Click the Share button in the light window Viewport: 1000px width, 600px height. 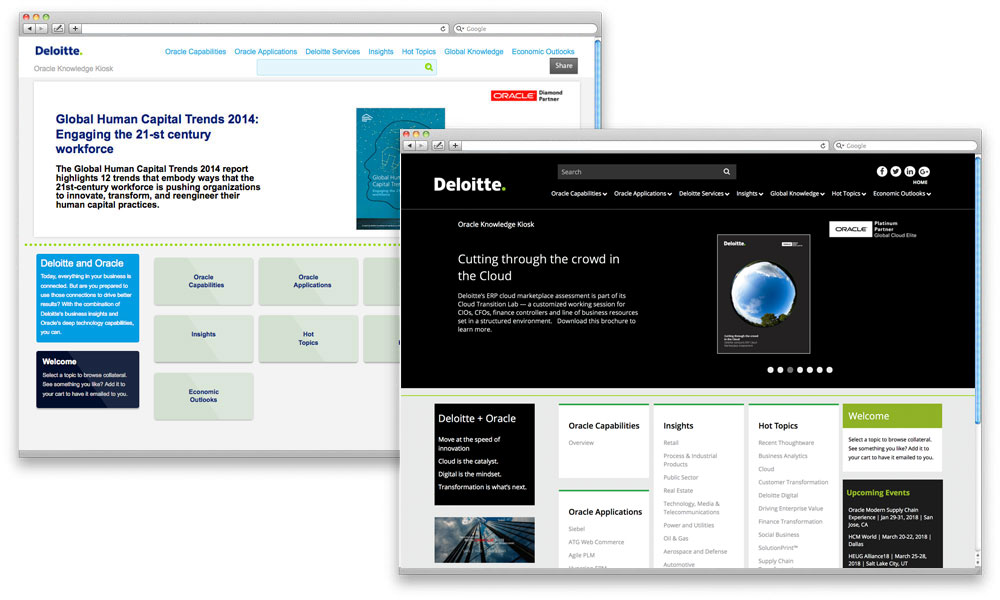564,66
